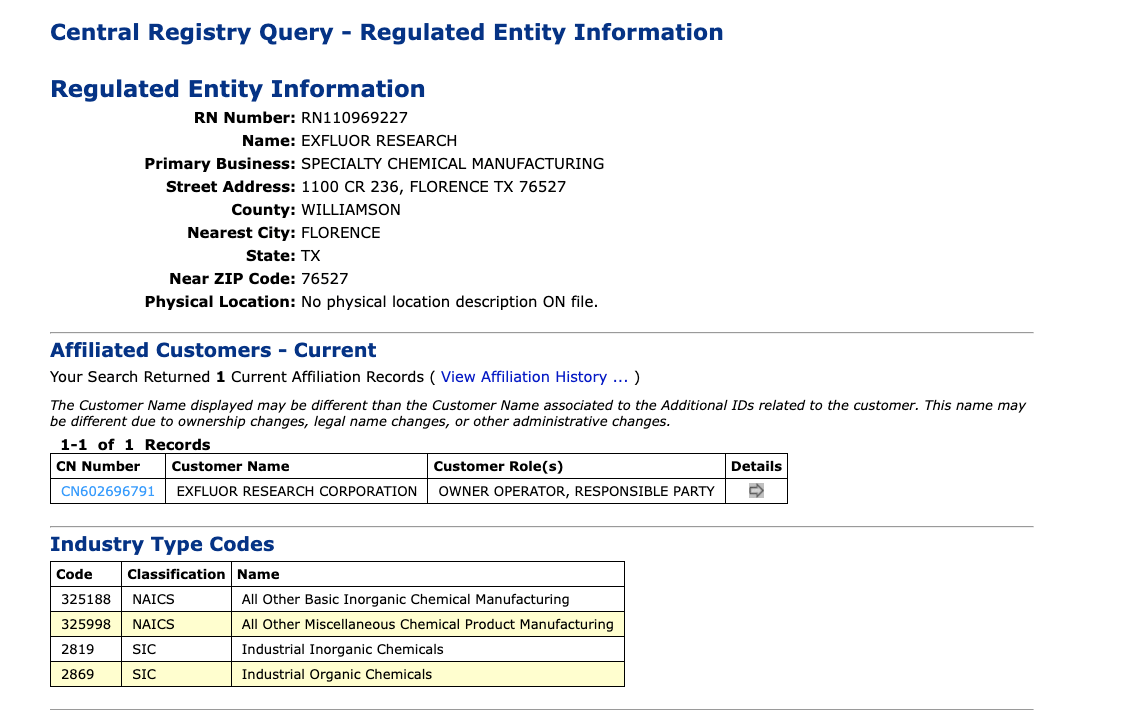Click the Classification column header

pyautogui.click(x=176, y=574)
